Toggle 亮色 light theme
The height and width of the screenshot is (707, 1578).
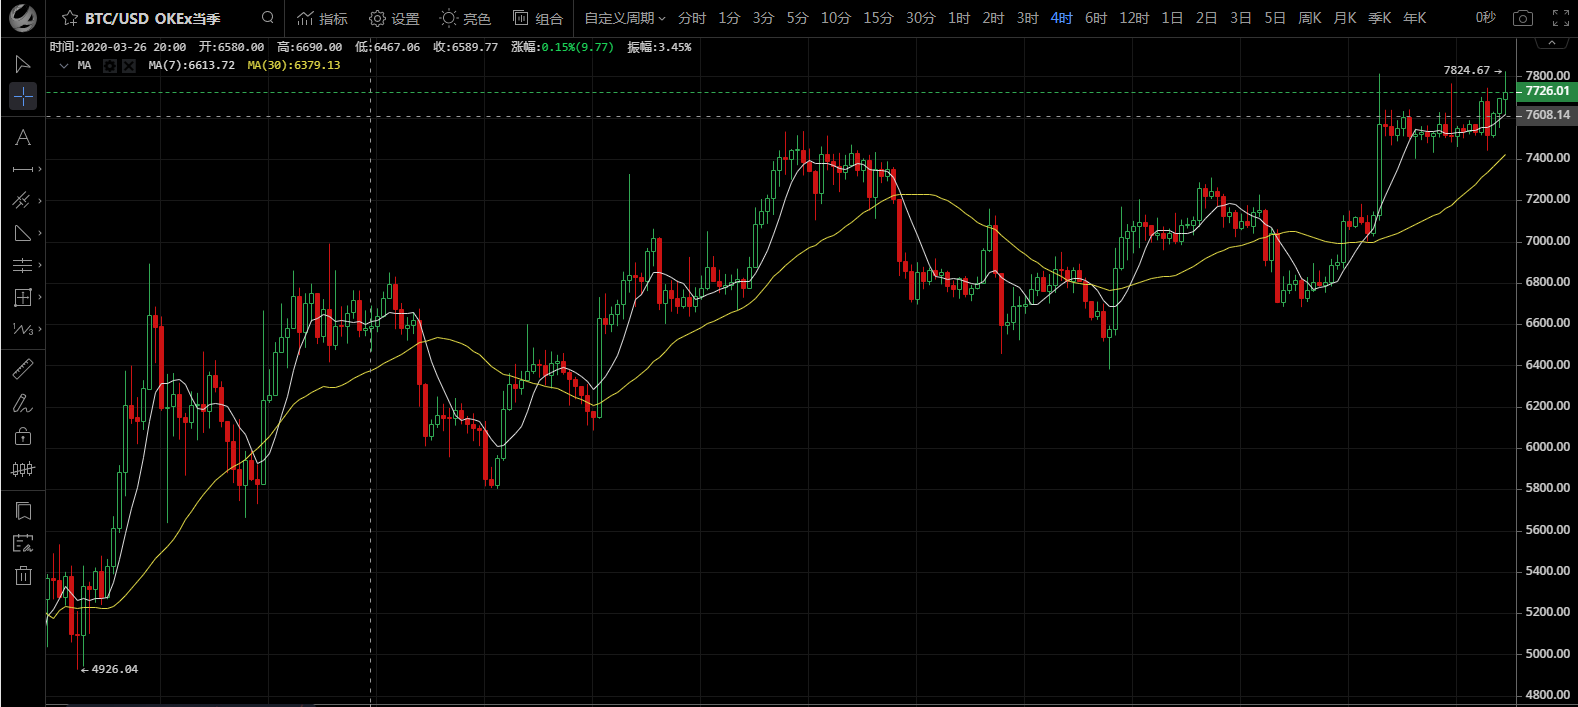[x=465, y=18]
